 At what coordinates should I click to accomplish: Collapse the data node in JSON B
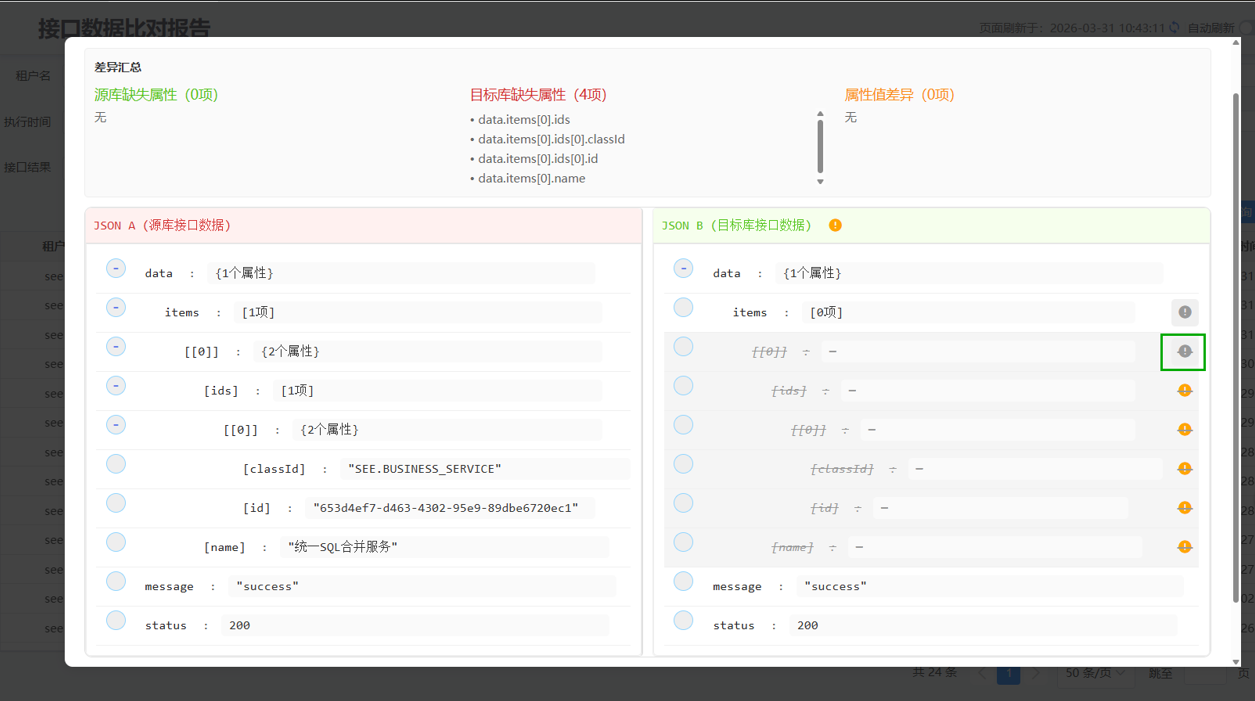tap(683, 268)
